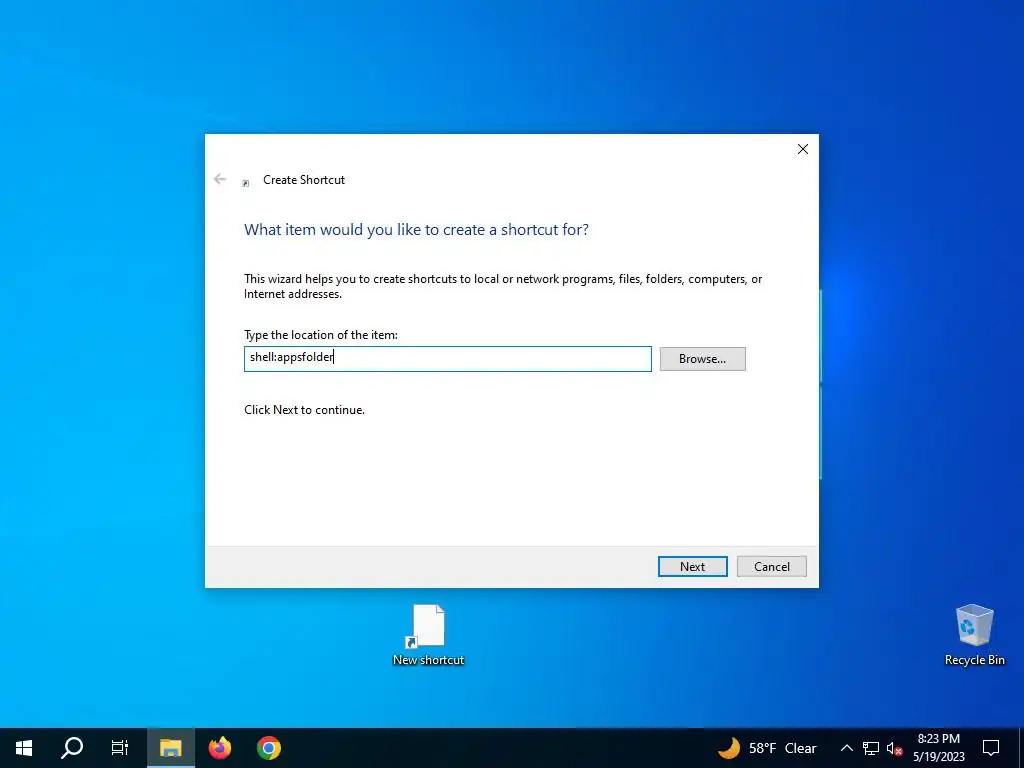The image size is (1024, 768).
Task: Launch Google Chrome from the taskbar
Action: coord(269,748)
